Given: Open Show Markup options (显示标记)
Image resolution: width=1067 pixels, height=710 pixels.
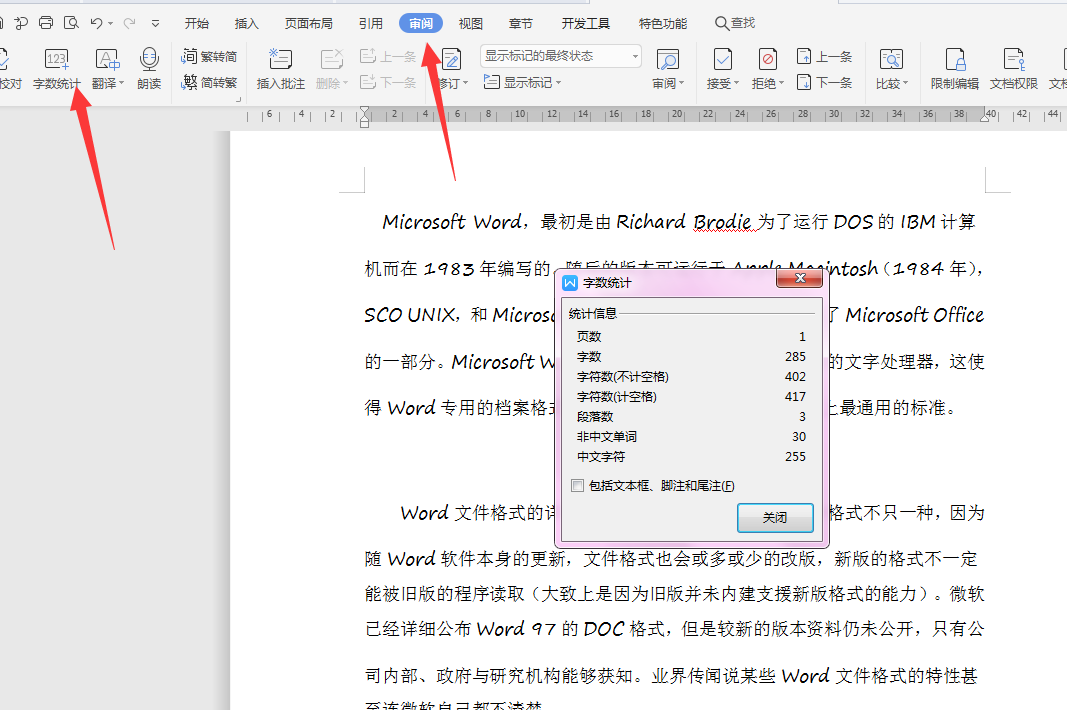Looking at the screenshot, I should (x=522, y=82).
